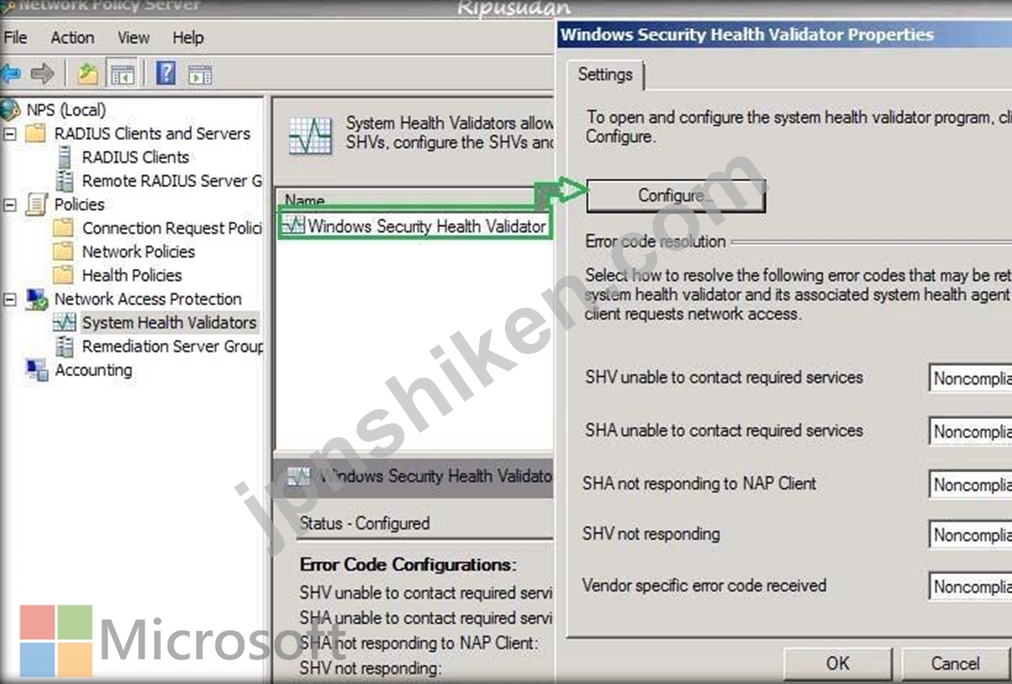Select the Windows Security Health Validator row

click(x=415, y=226)
